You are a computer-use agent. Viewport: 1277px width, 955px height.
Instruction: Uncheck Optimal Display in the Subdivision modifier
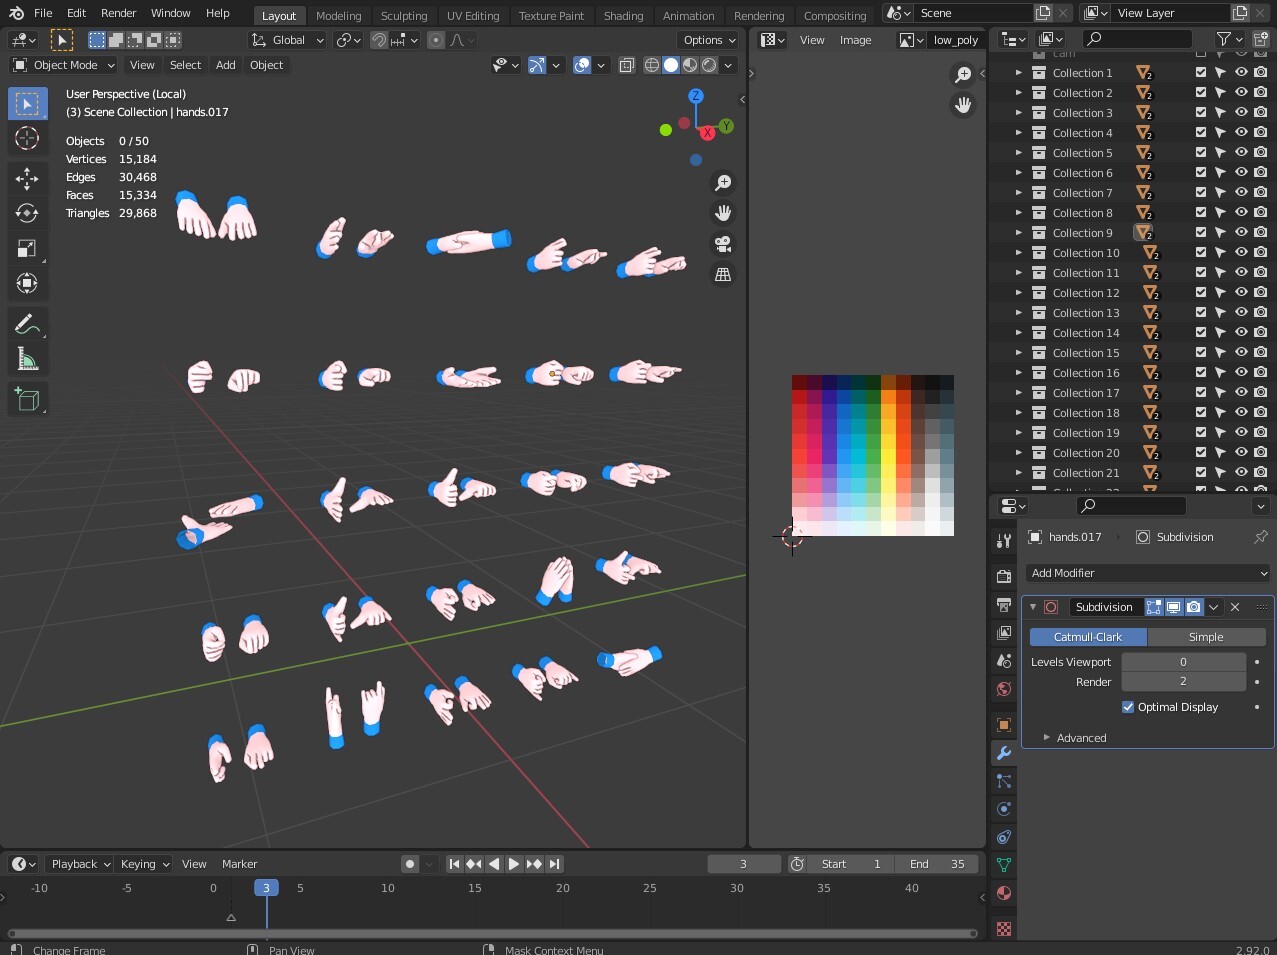pyautogui.click(x=1128, y=707)
